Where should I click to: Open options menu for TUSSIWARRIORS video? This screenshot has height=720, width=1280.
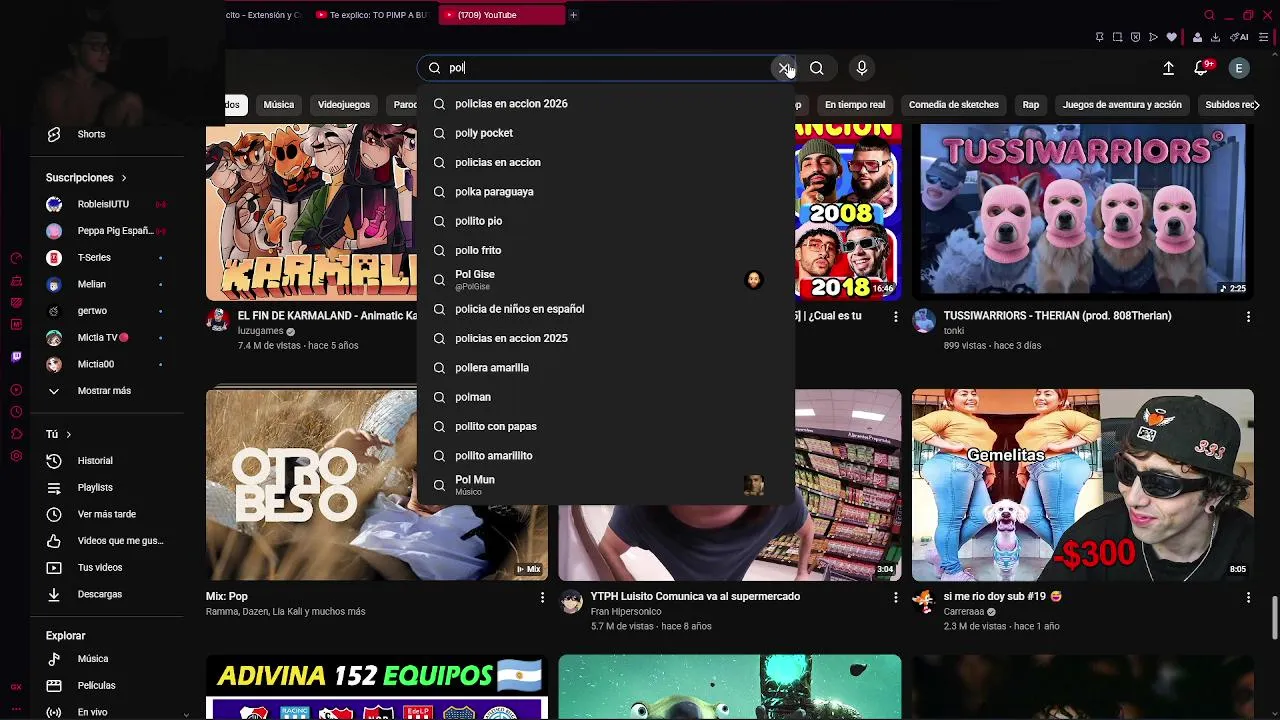1248,317
